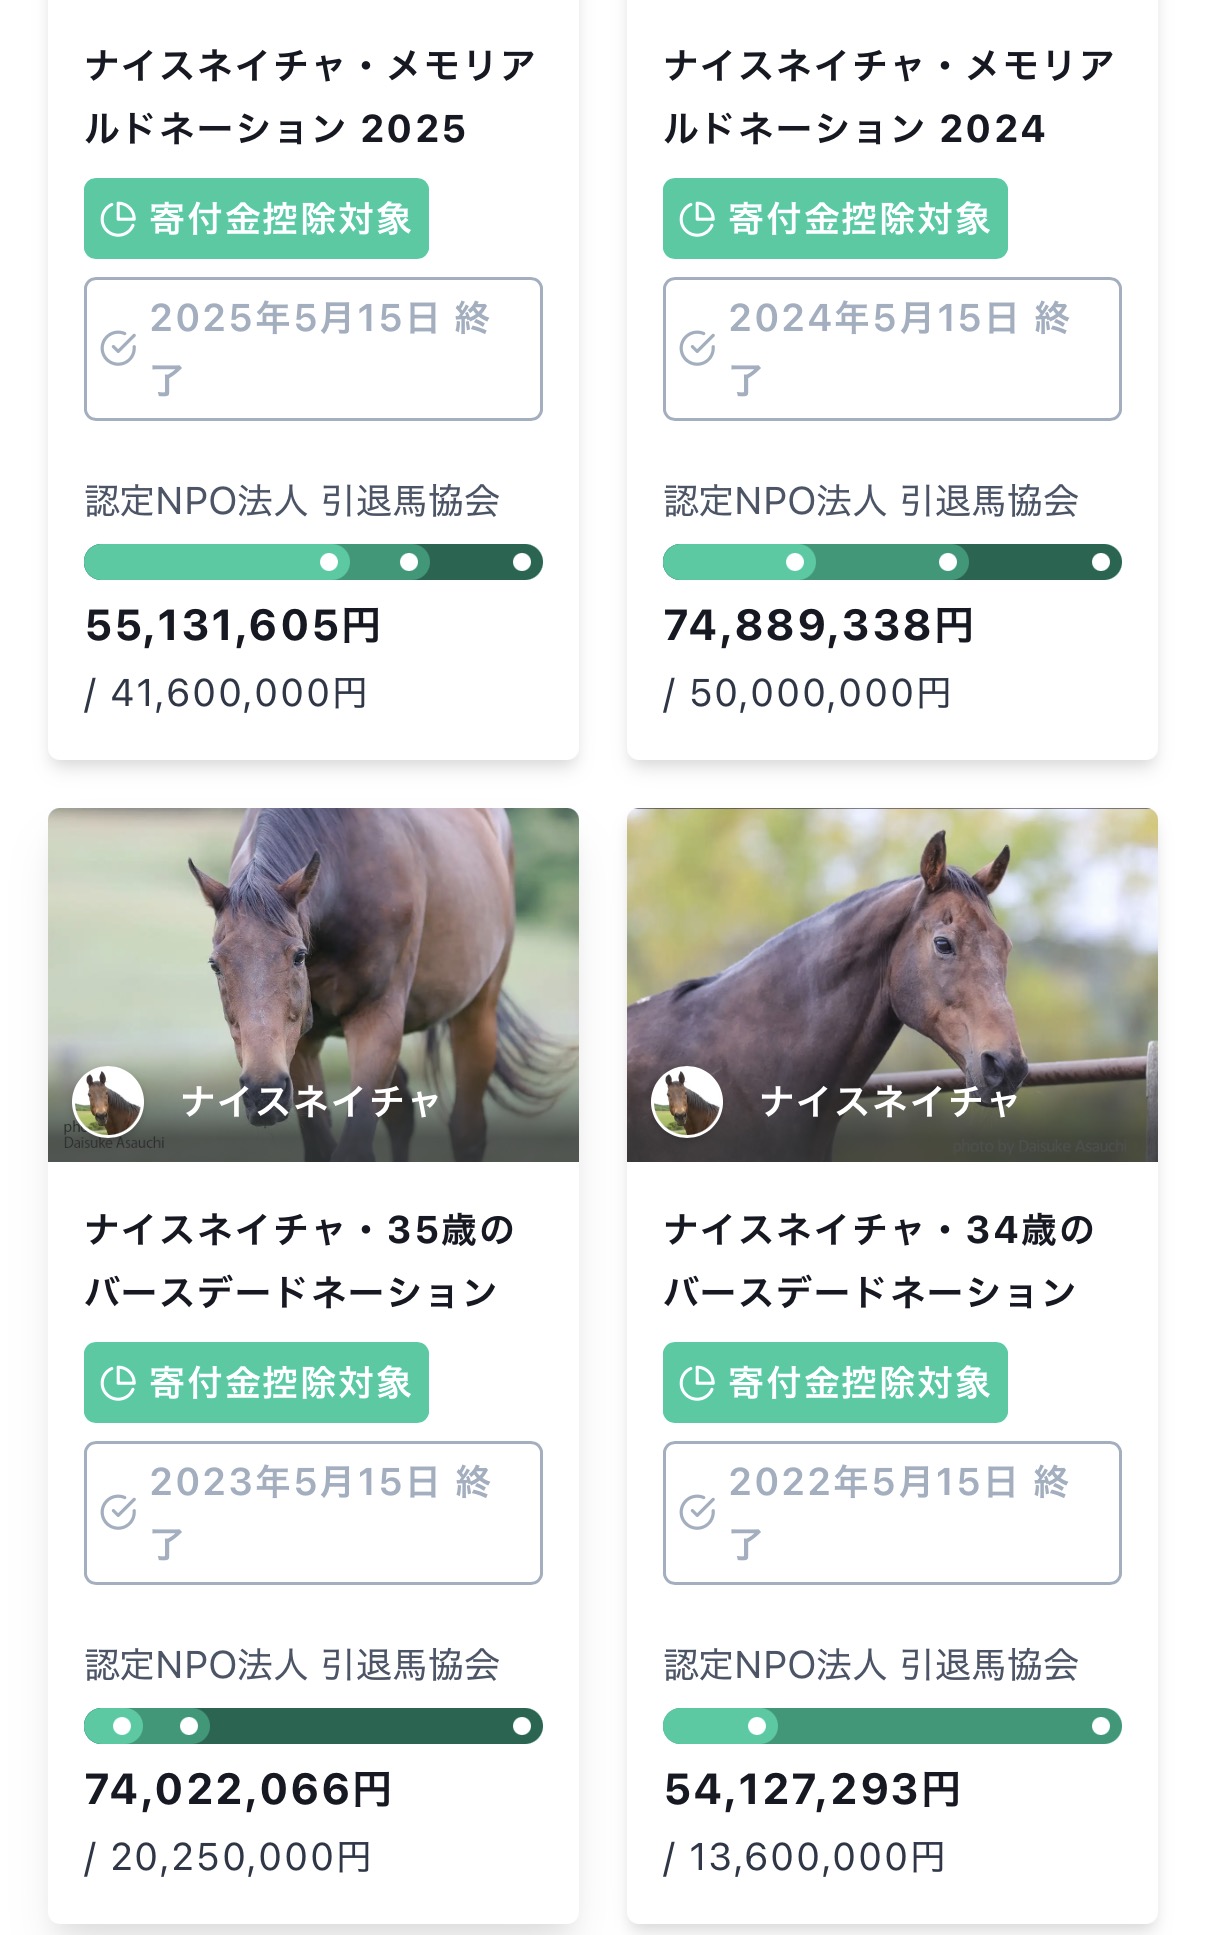The width and height of the screenshot is (1206, 1935).
Task: Click round horse avatar on 34歳 card
Action: coord(687,1101)
